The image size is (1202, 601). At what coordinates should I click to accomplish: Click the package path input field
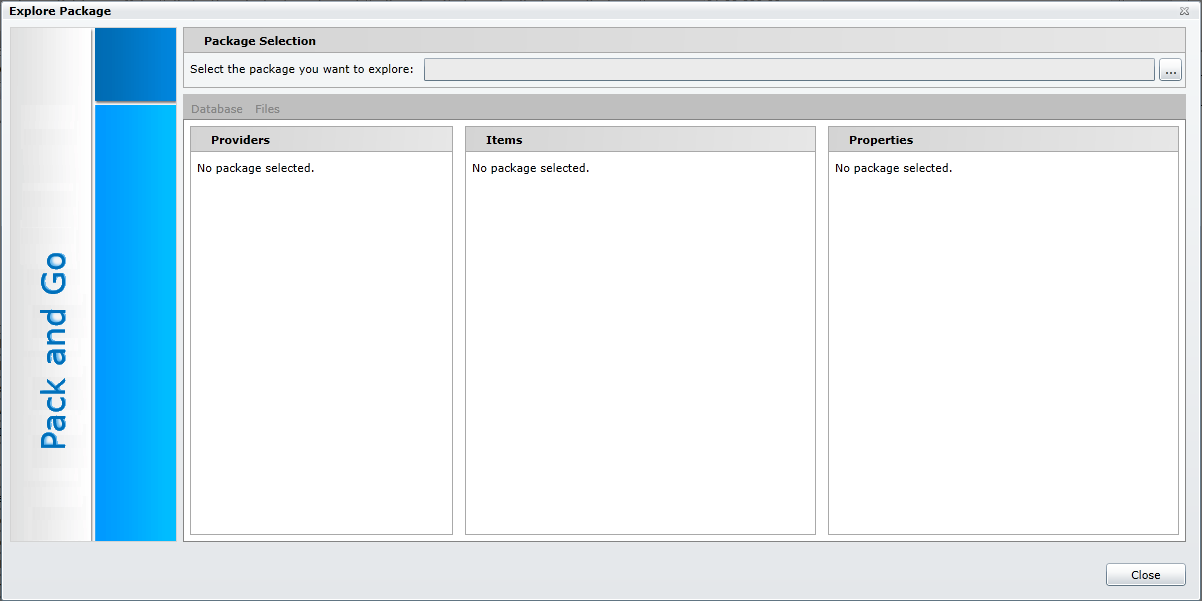tap(788, 70)
